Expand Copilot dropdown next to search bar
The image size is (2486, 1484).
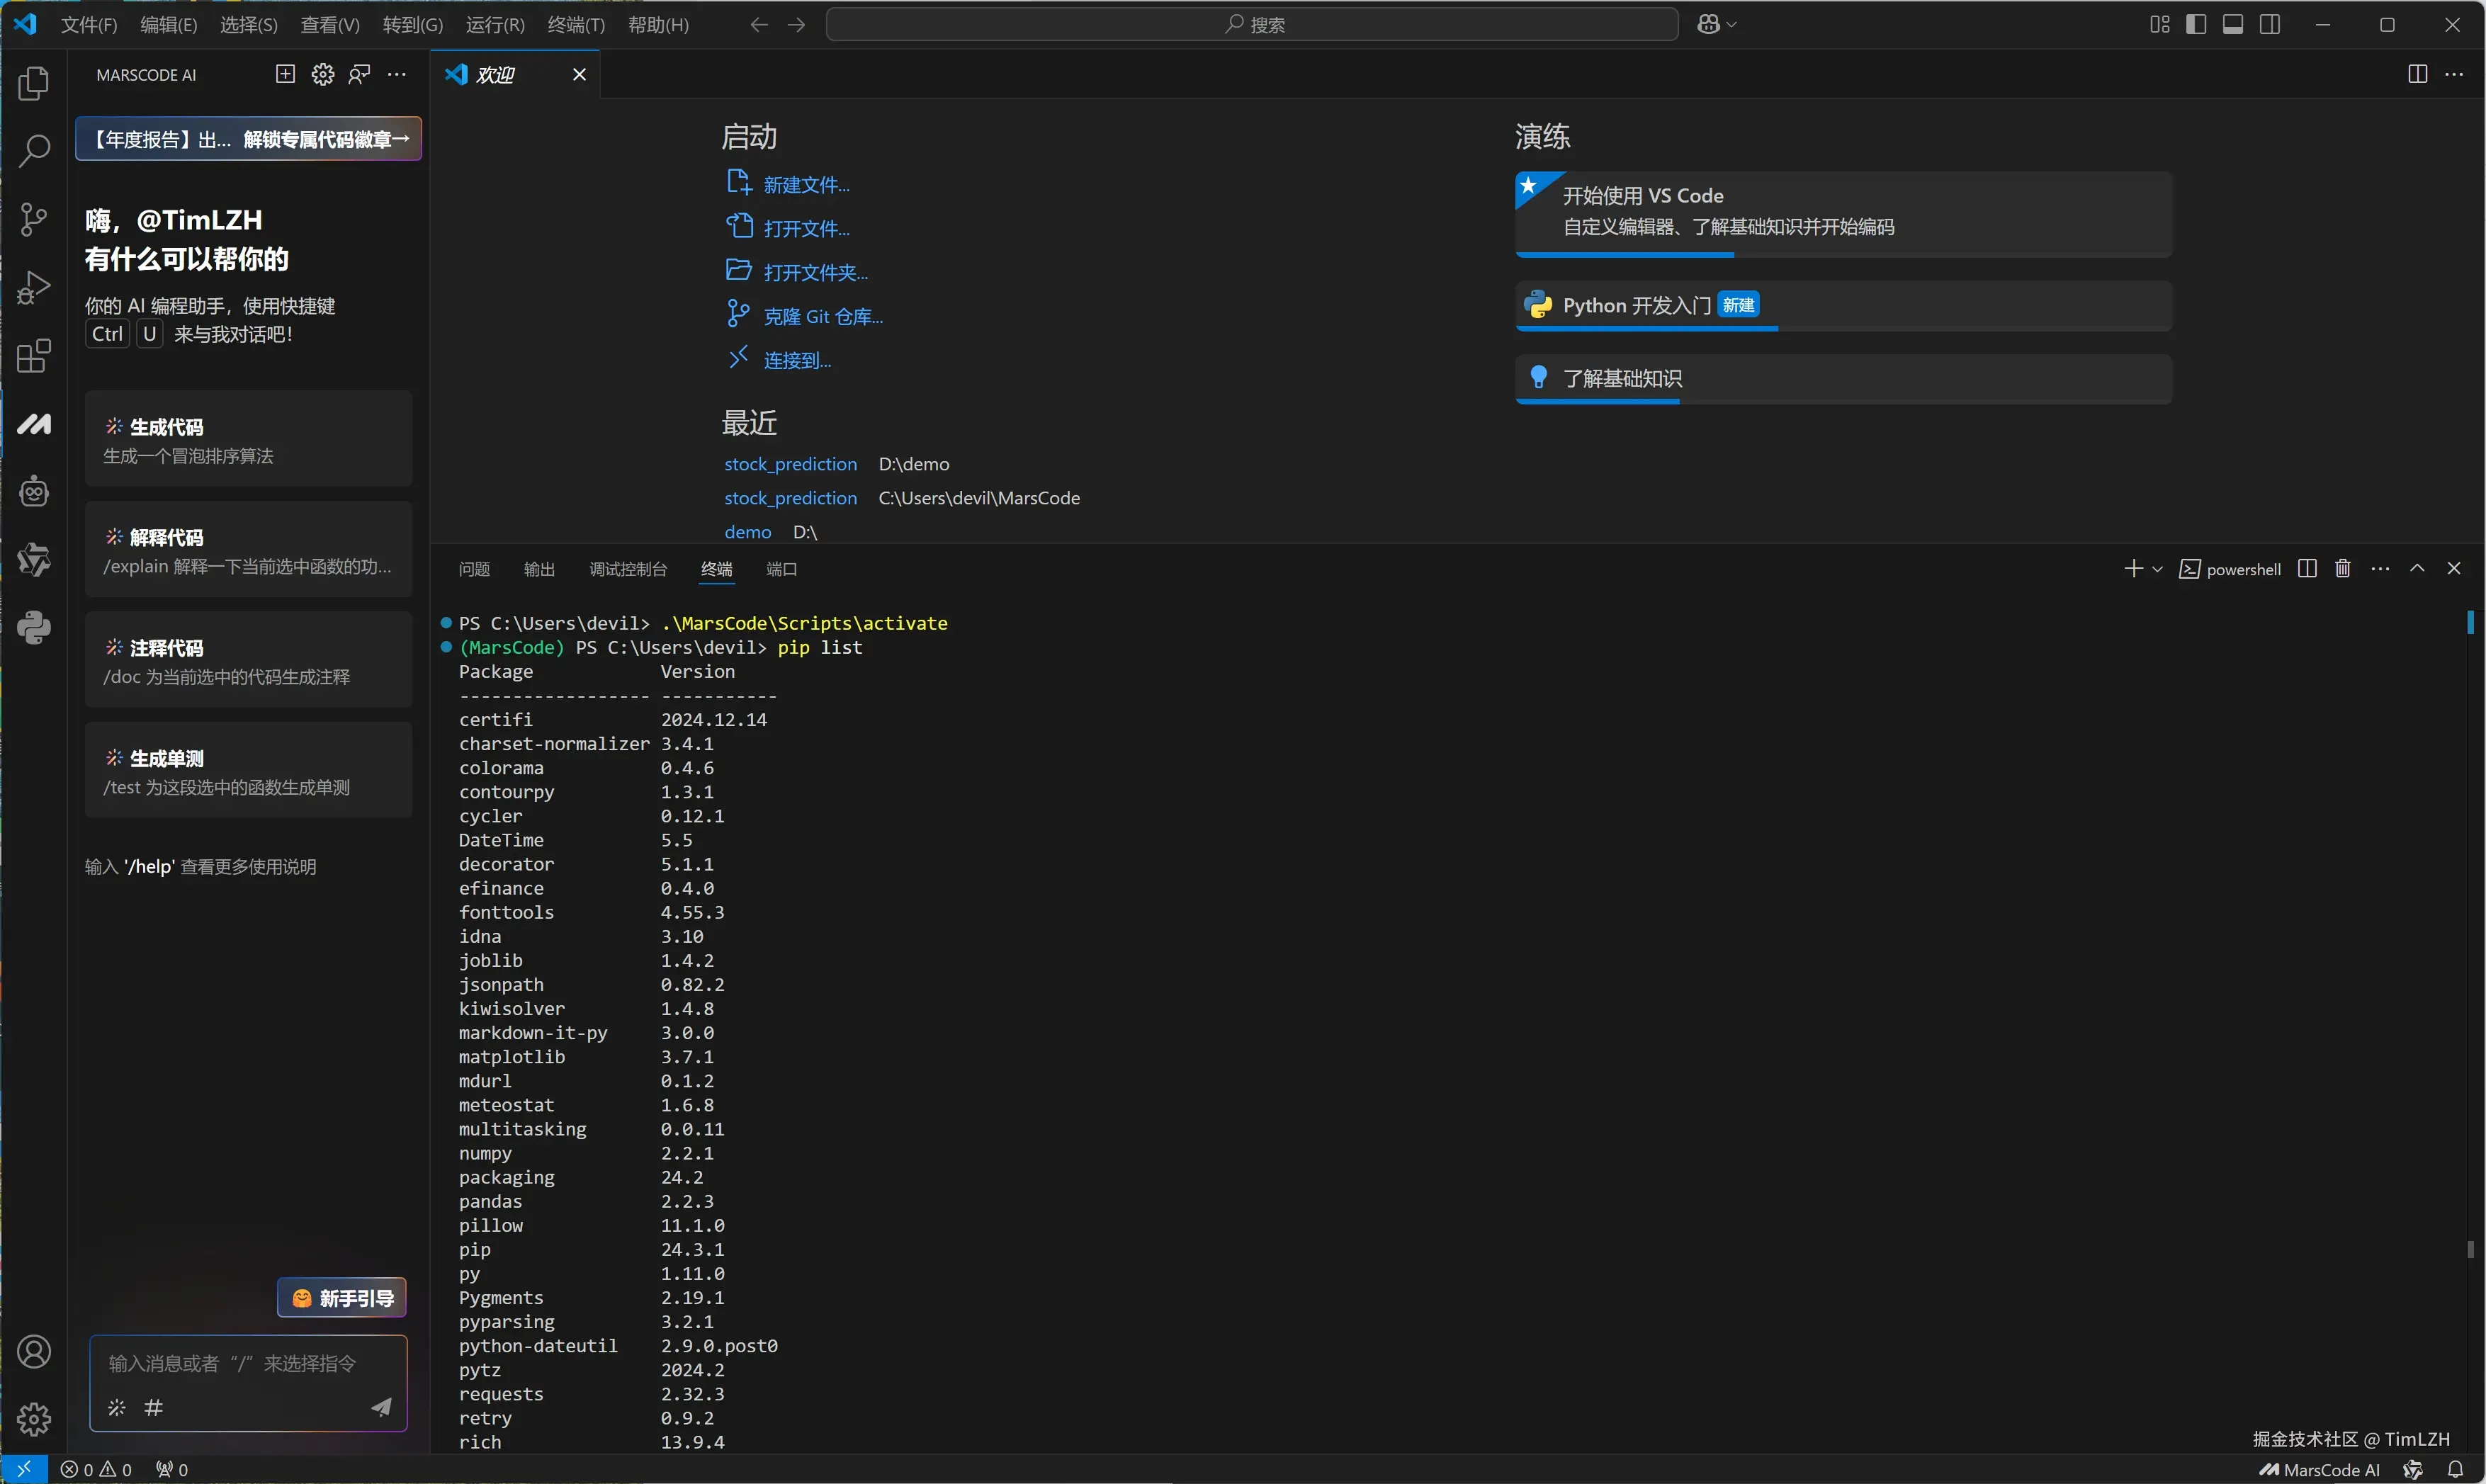(x=1732, y=25)
